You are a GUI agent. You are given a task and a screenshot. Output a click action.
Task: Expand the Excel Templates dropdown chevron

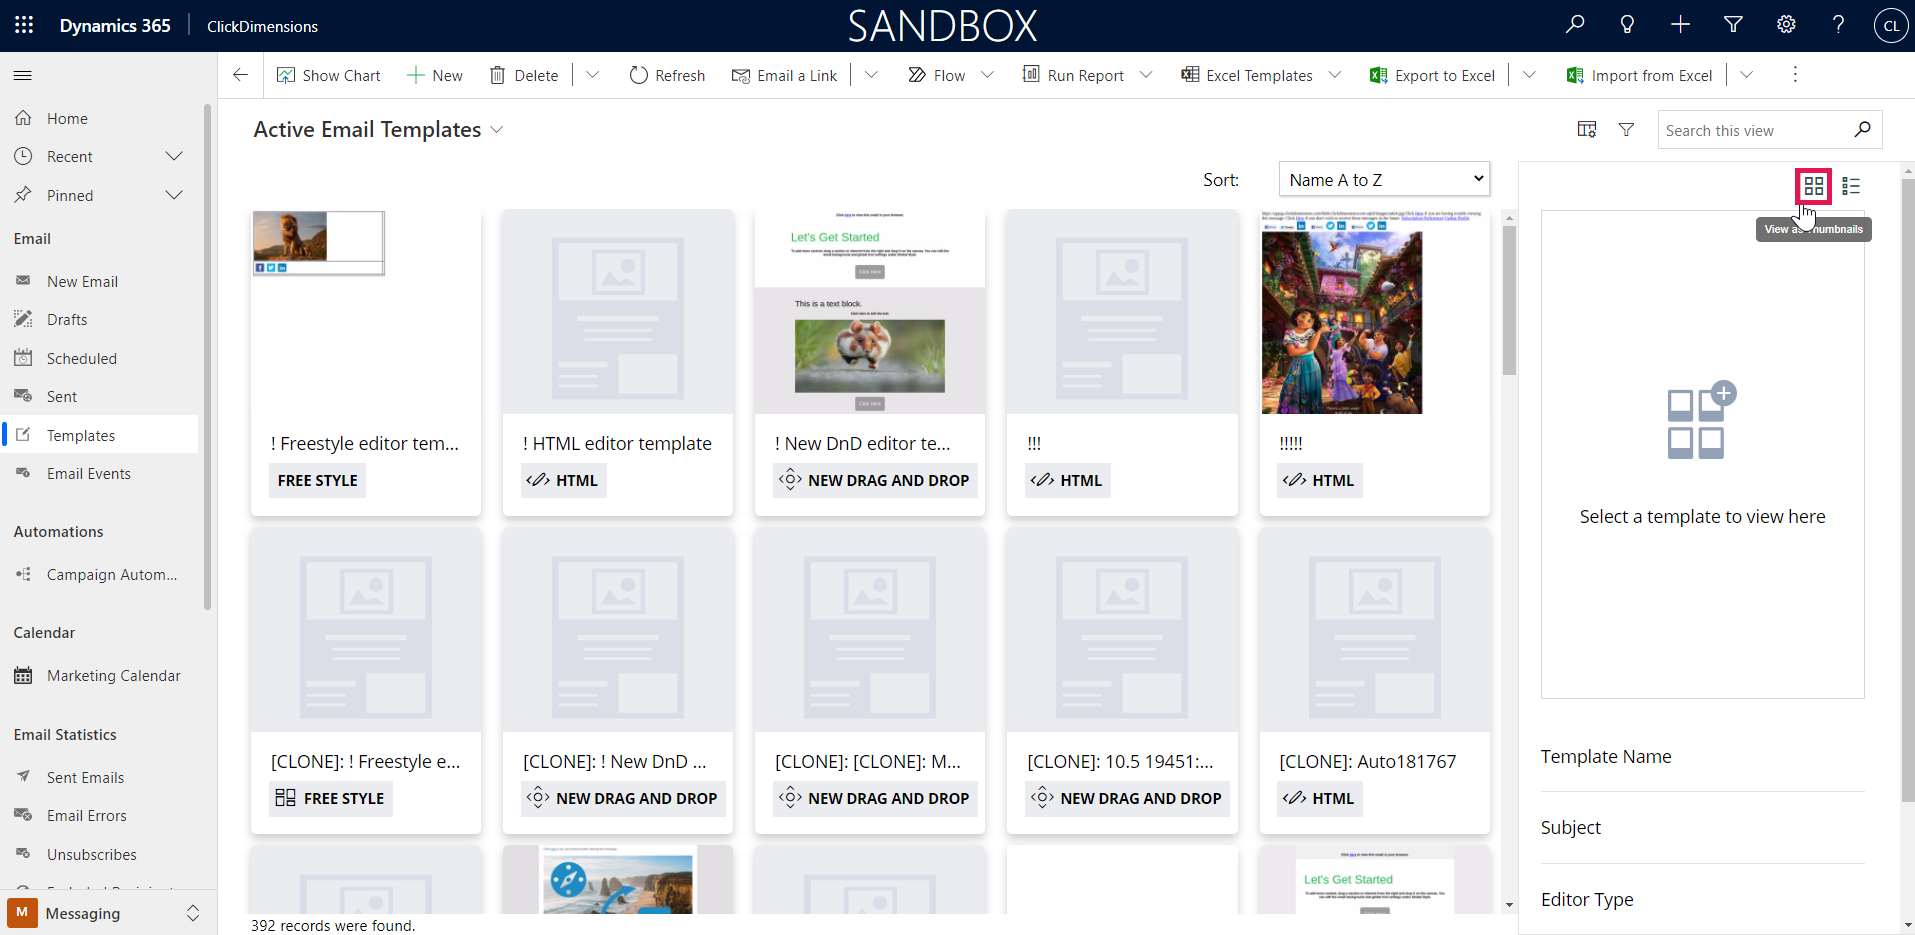(1335, 75)
